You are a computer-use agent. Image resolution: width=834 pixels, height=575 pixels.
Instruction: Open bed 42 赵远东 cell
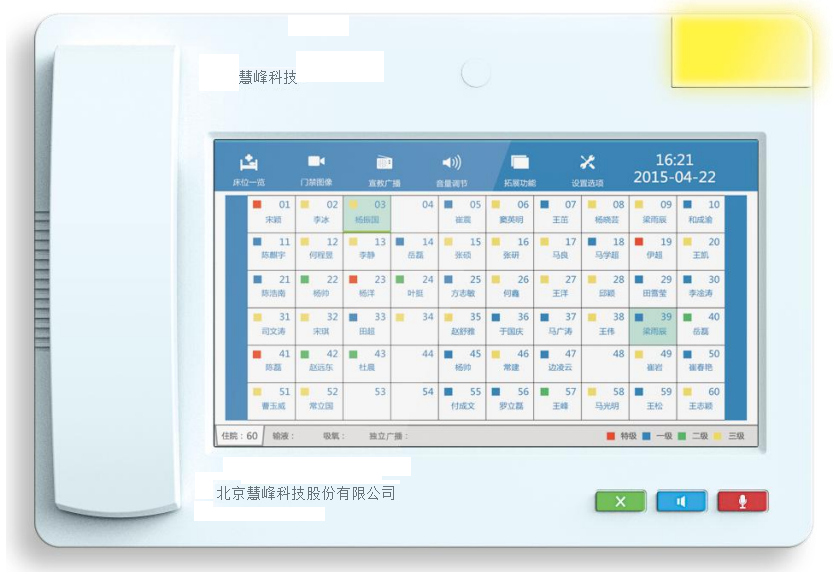(x=319, y=361)
